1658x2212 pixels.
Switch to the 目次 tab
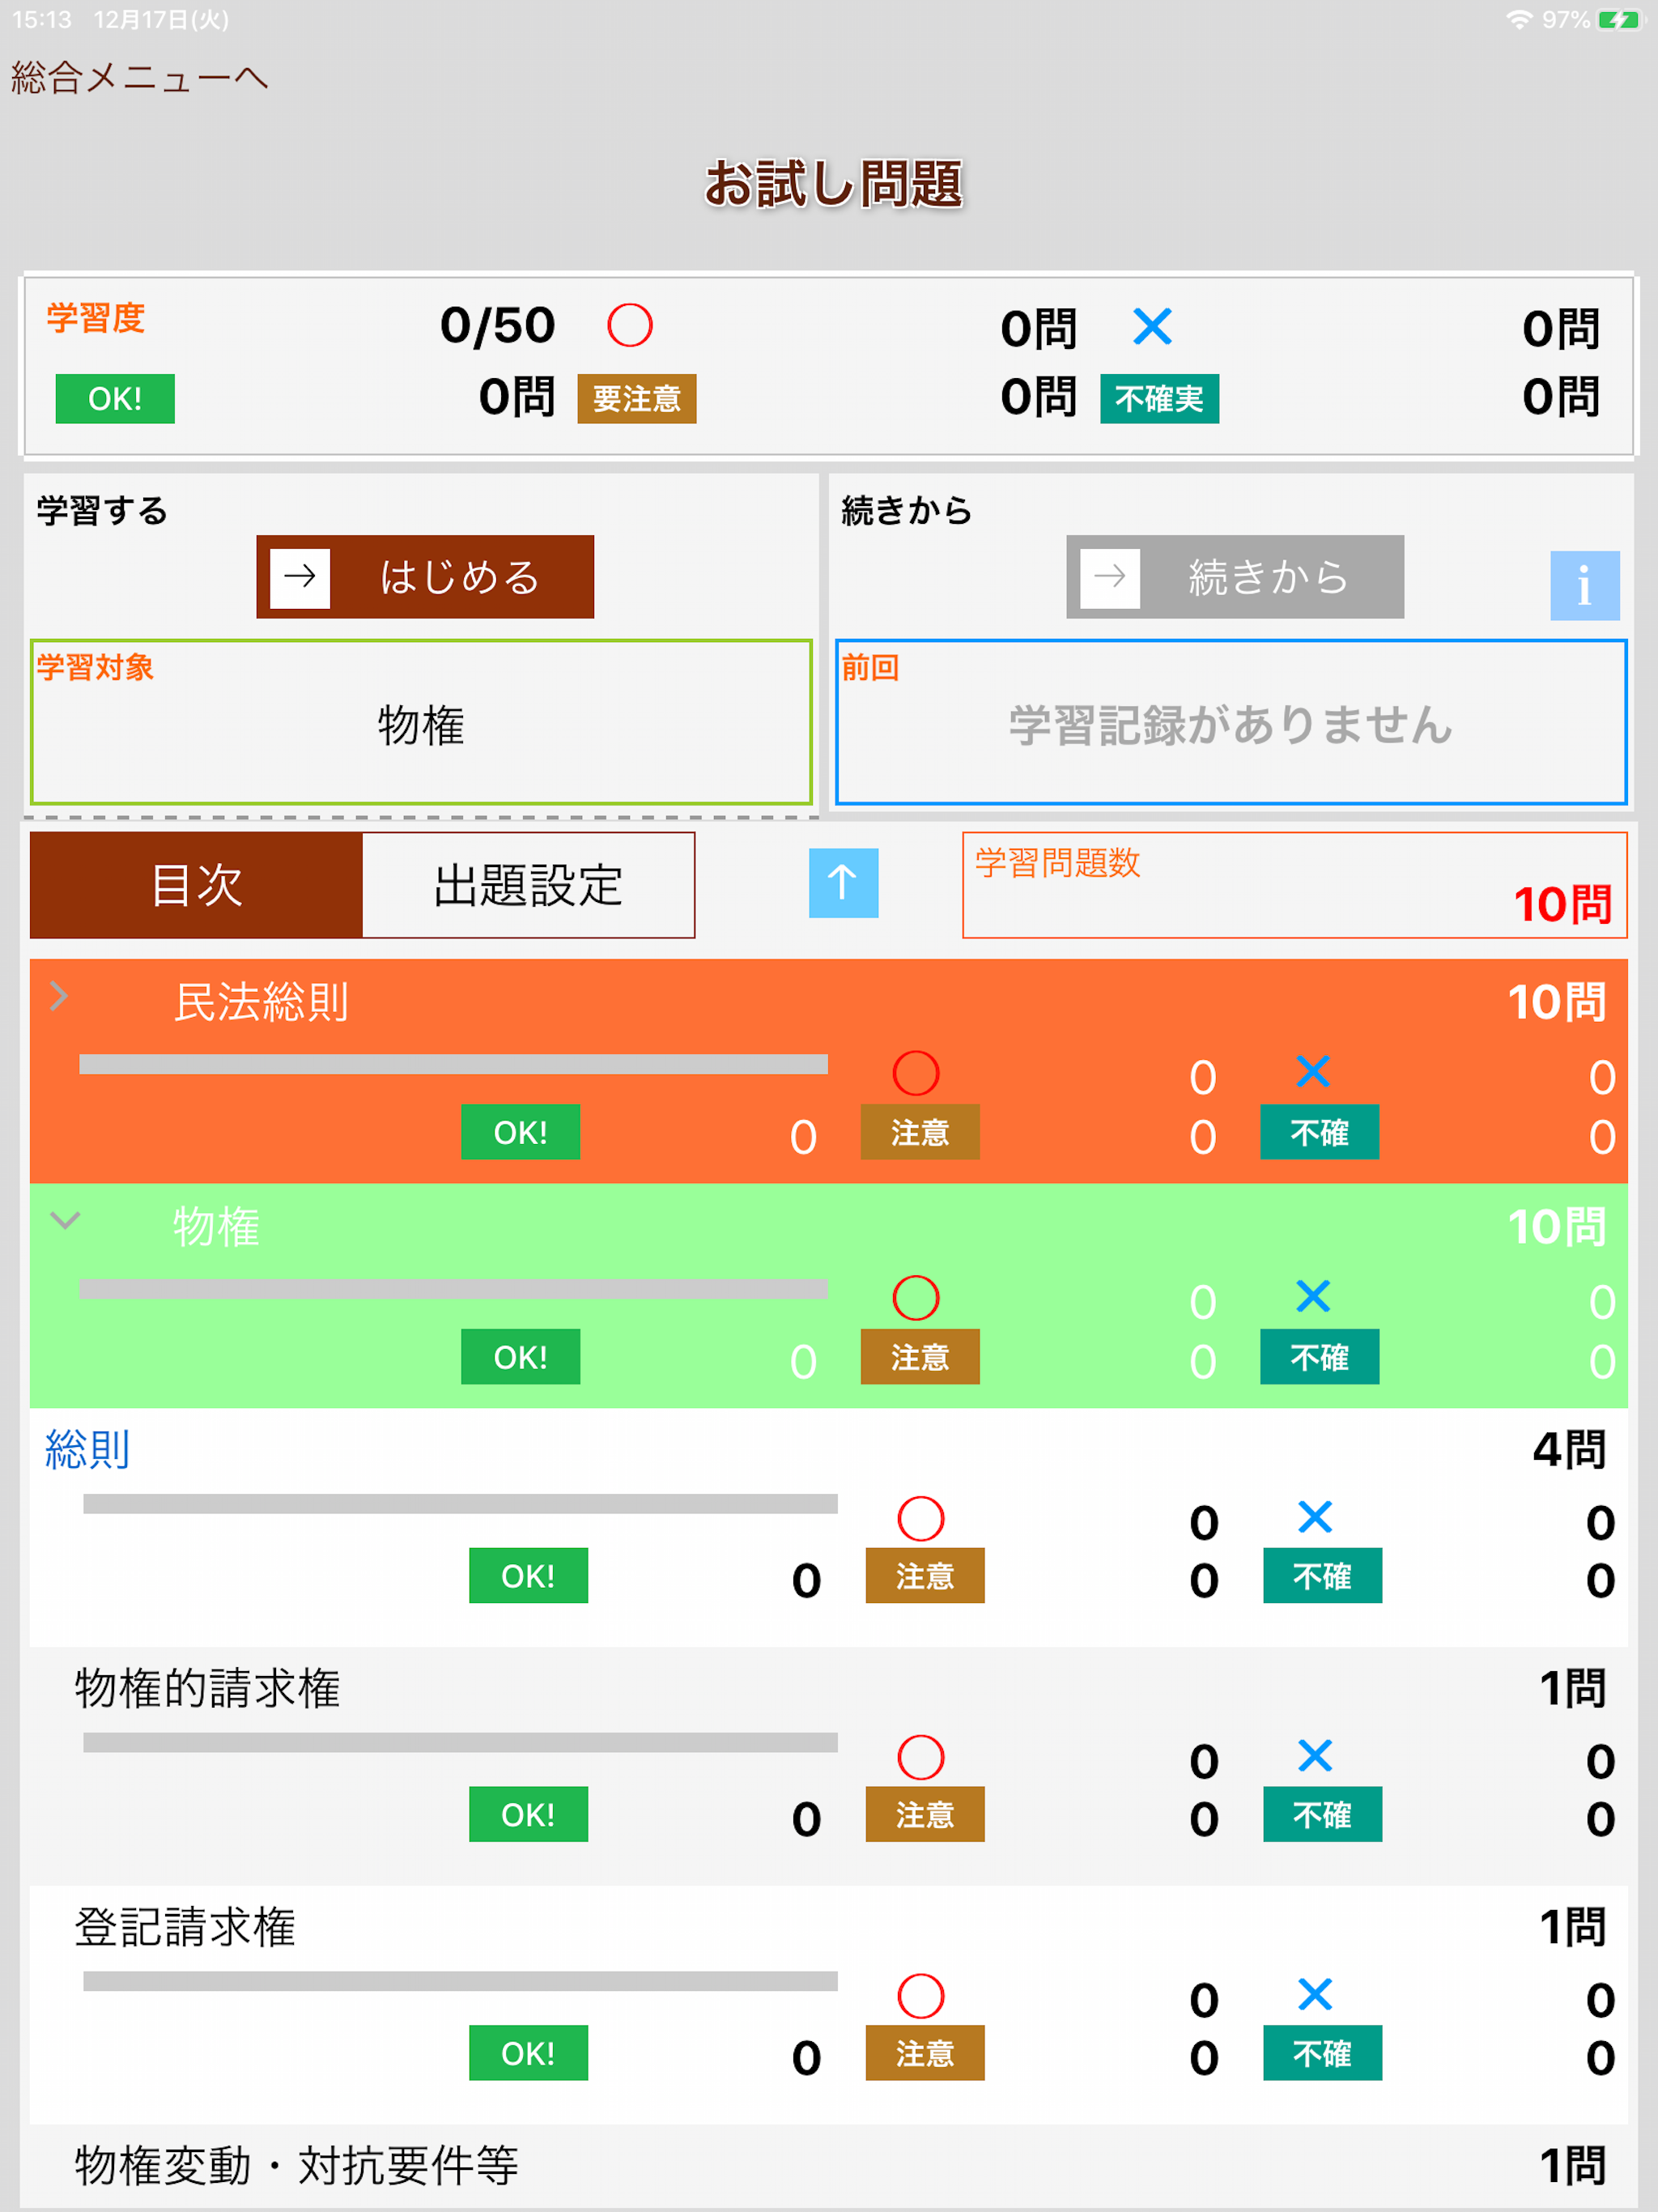pos(196,885)
